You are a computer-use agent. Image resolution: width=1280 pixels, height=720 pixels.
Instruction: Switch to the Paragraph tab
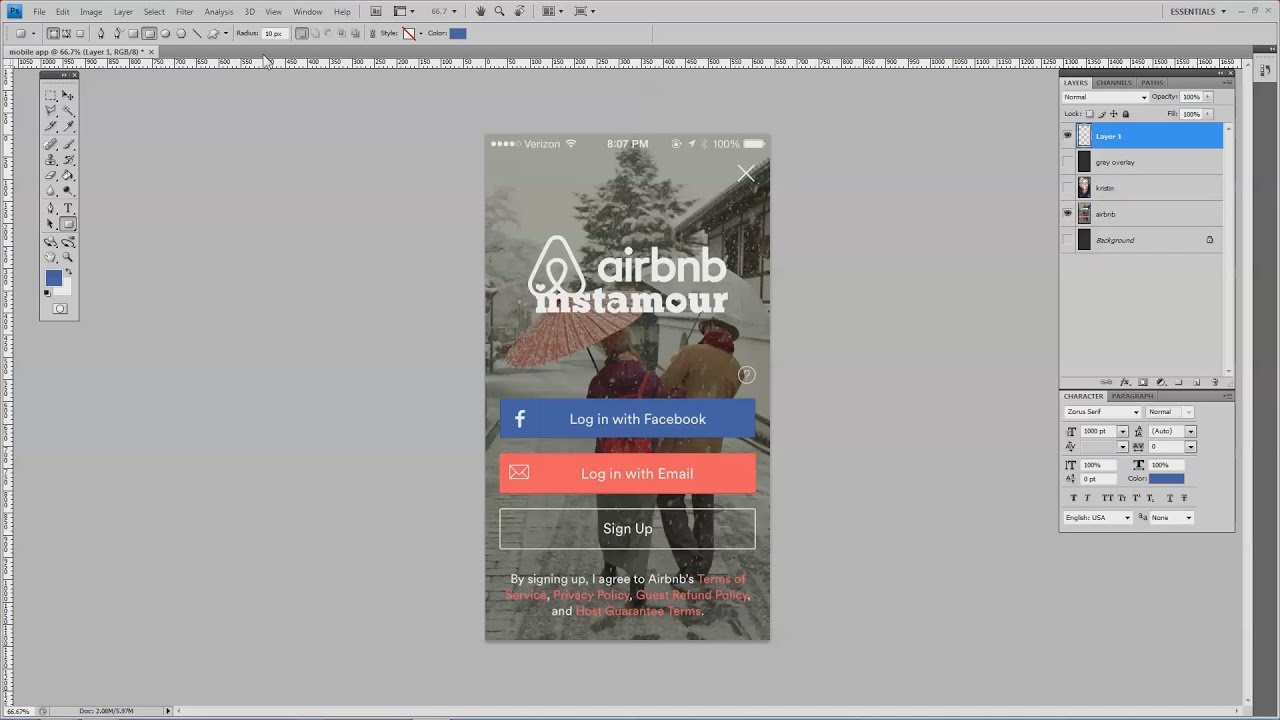pos(1132,396)
